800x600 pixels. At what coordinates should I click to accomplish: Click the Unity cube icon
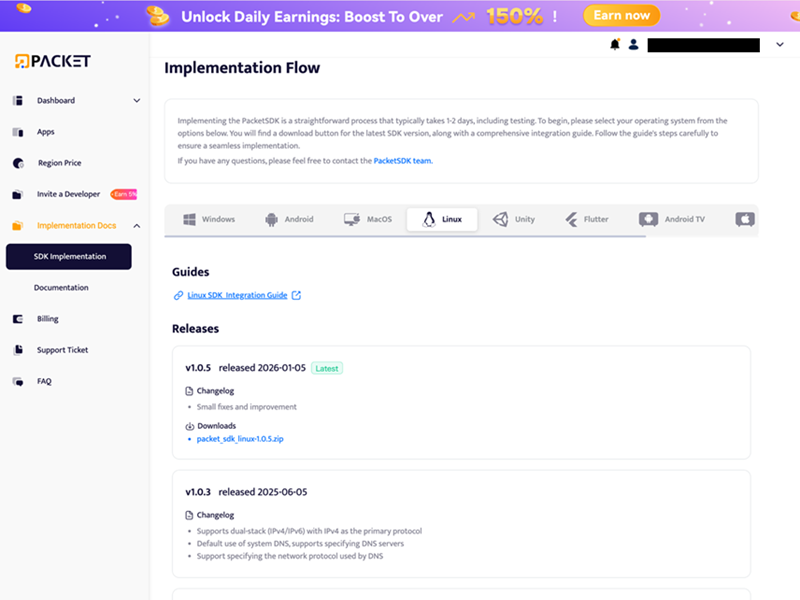500,219
